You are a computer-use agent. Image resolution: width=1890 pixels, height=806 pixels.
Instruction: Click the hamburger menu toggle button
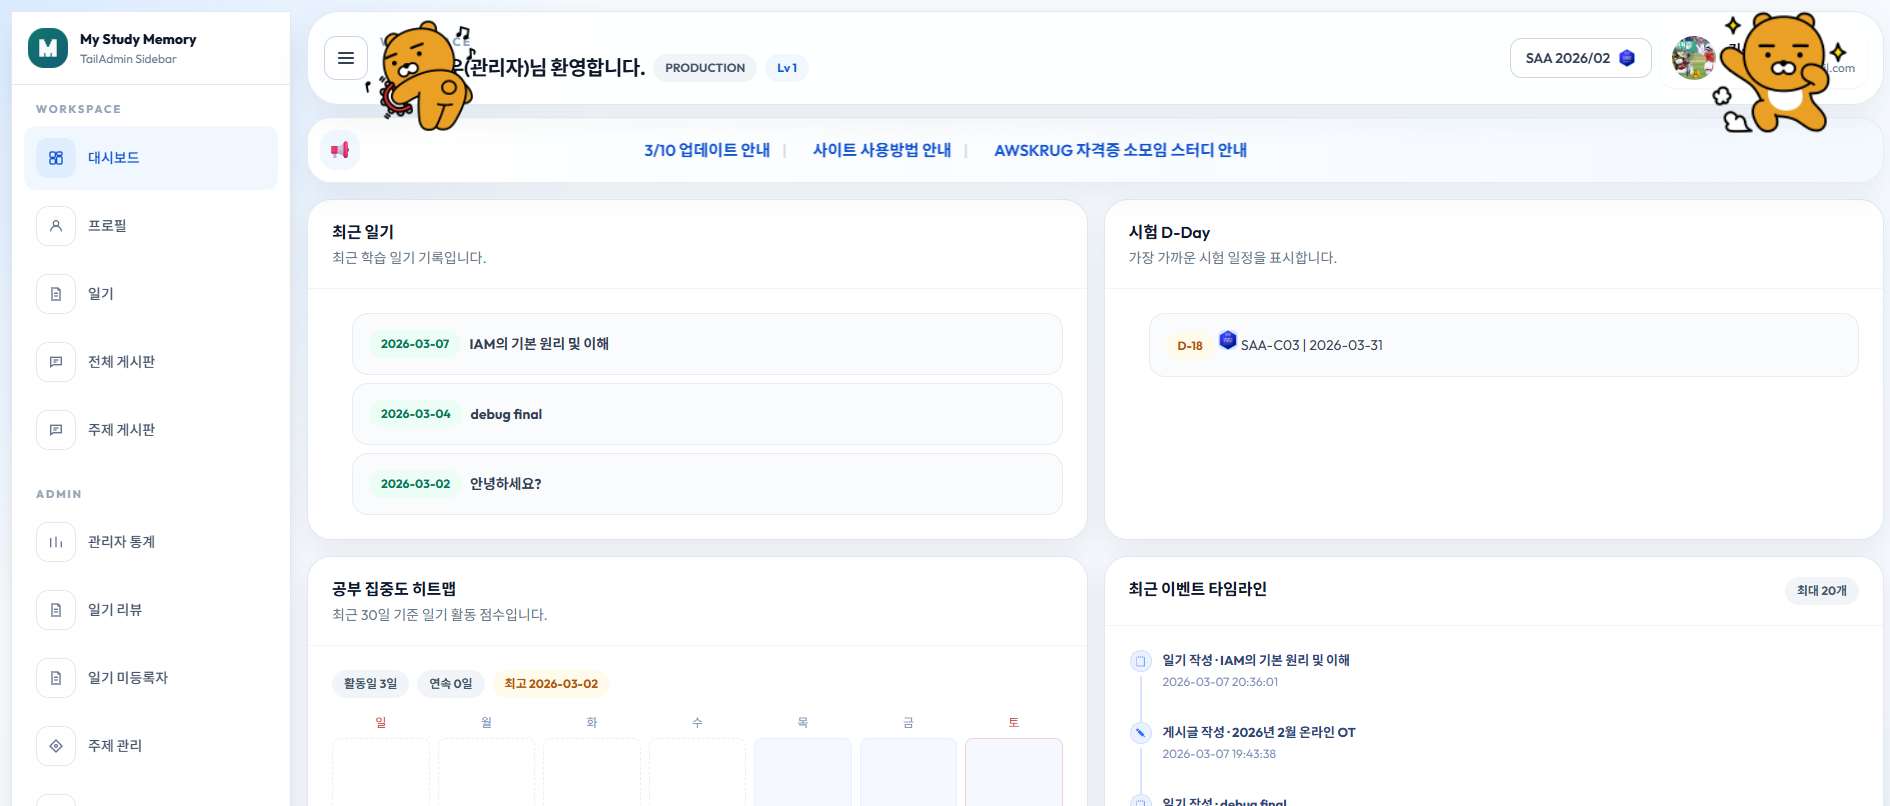pyautogui.click(x=346, y=58)
